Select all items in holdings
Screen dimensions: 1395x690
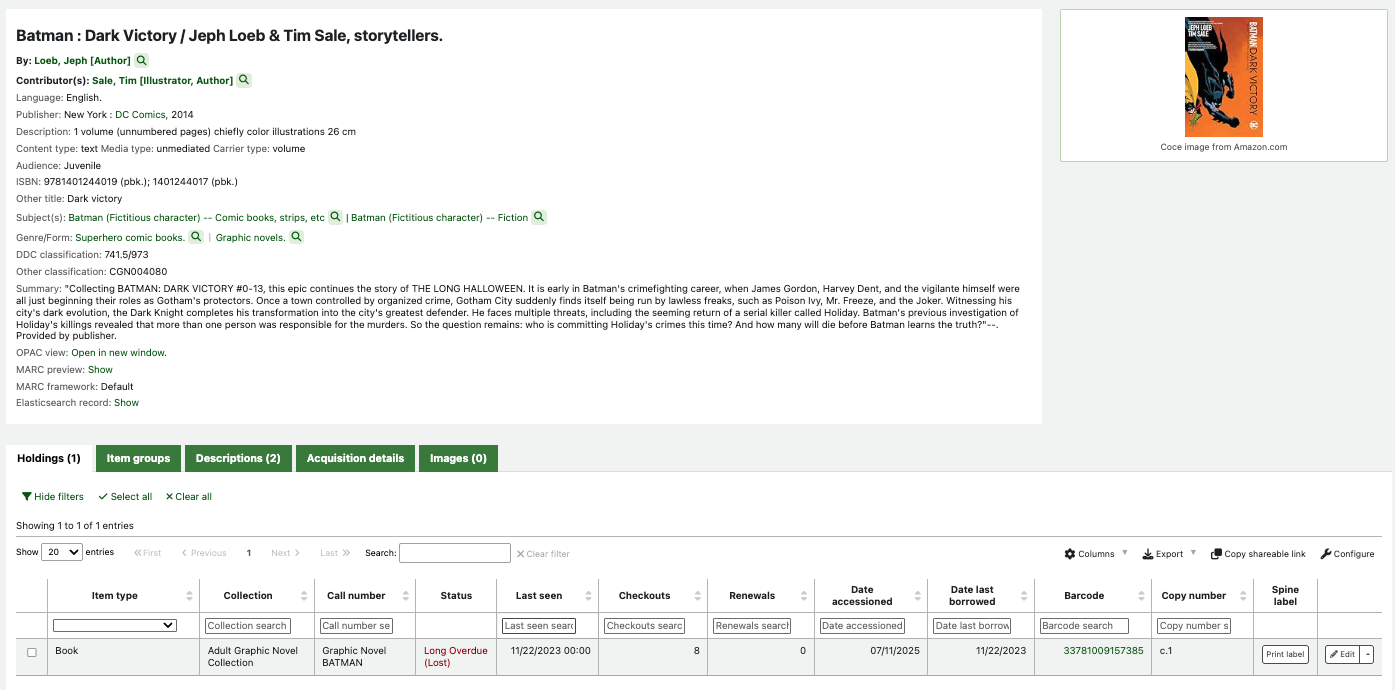pos(125,497)
